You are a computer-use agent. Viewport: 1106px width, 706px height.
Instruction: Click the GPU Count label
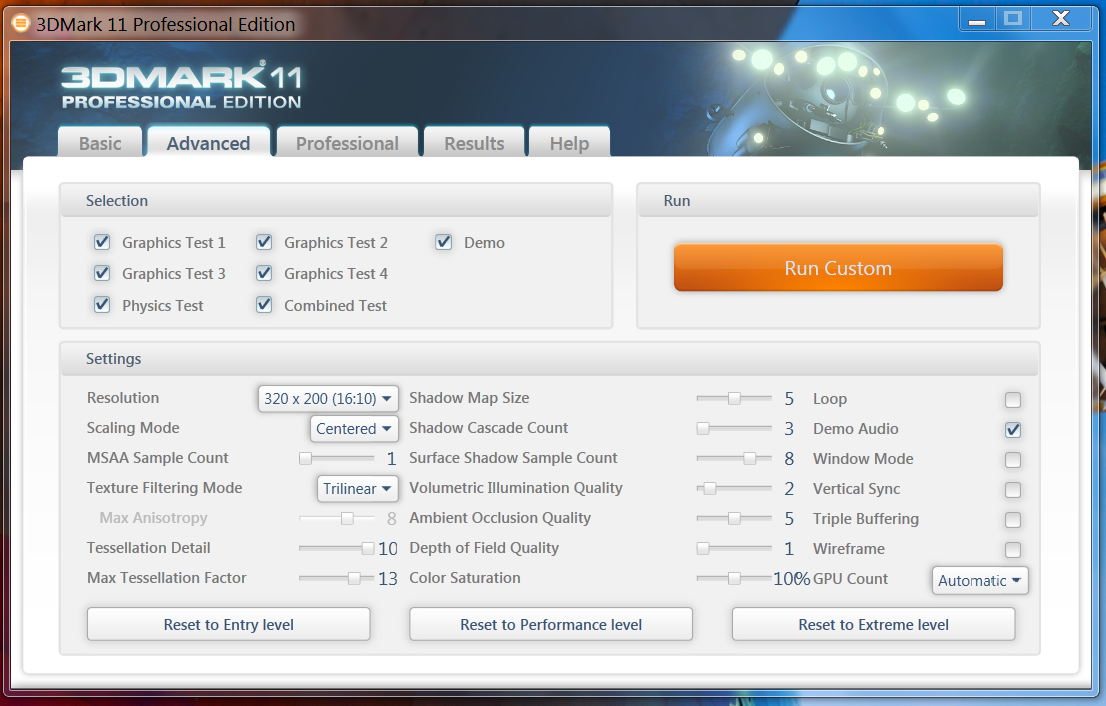[851, 578]
